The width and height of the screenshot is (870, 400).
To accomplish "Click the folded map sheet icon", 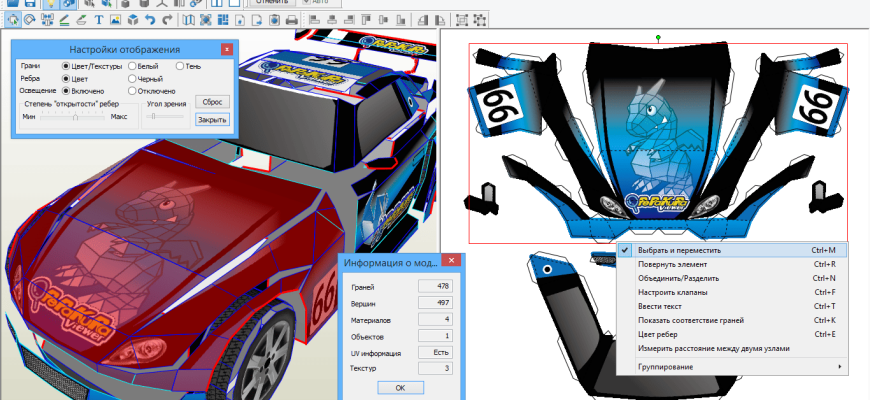I will (189, 20).
